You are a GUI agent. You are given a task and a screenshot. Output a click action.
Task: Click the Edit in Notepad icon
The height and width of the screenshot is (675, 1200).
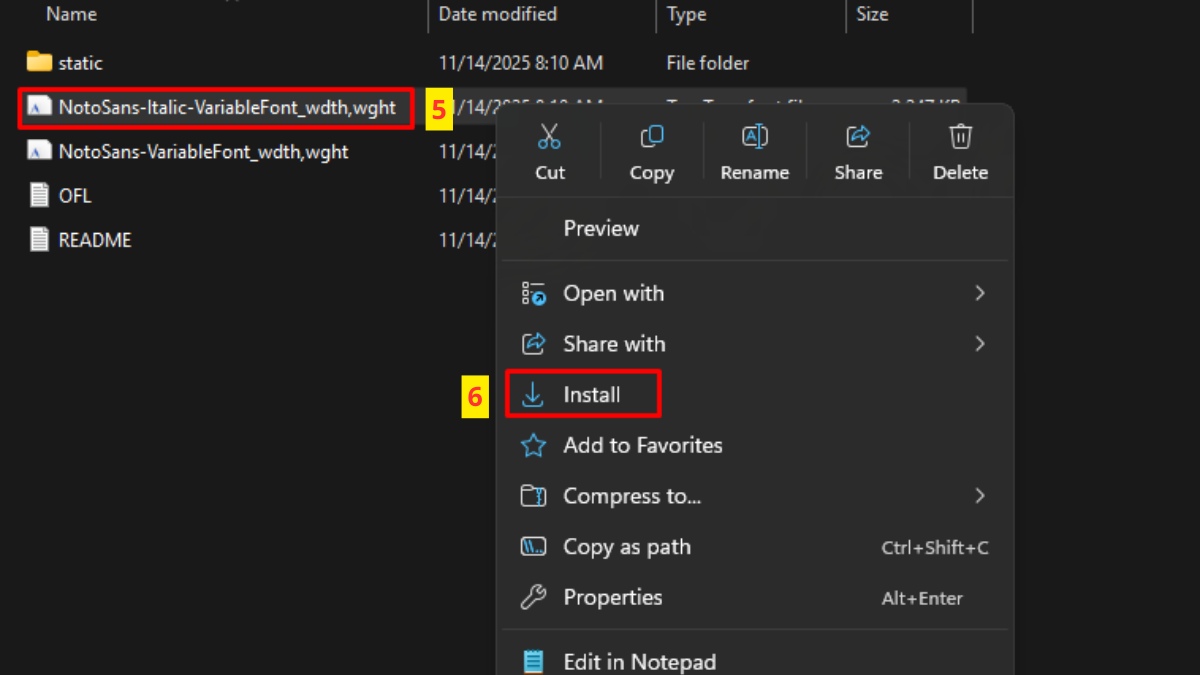pos(535,660)
